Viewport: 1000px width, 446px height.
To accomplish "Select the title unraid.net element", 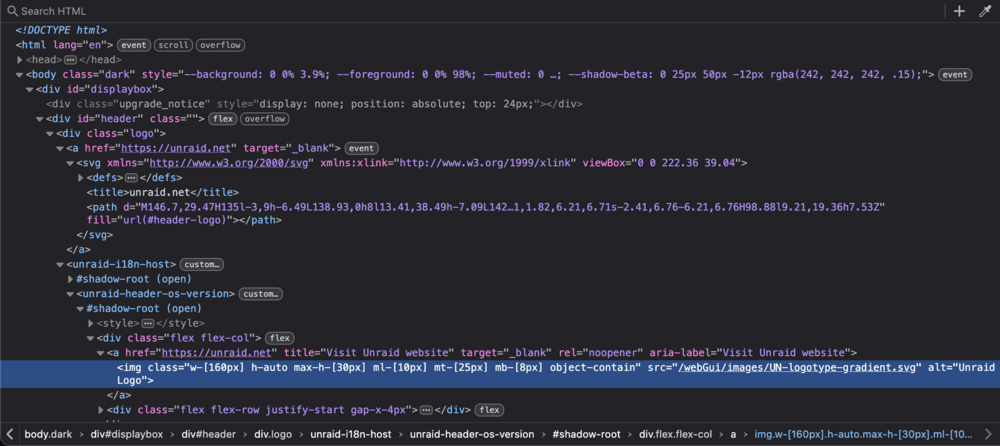I will tap(163, 192).
